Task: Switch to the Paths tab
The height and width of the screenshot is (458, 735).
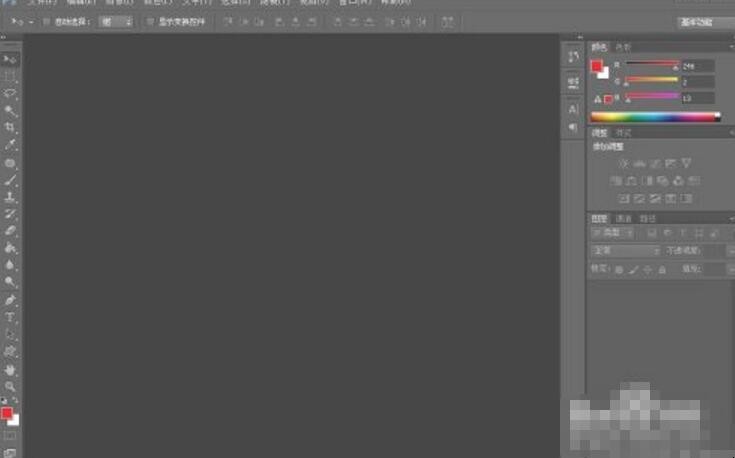Action: tap(648, 219)
